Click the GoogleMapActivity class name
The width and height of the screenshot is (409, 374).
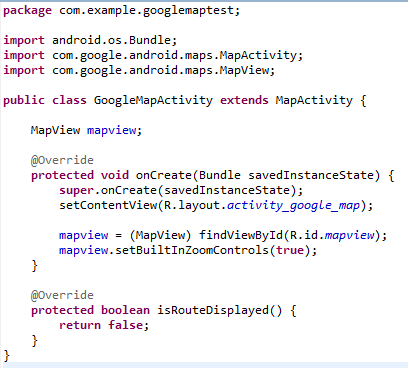point(153,100)
